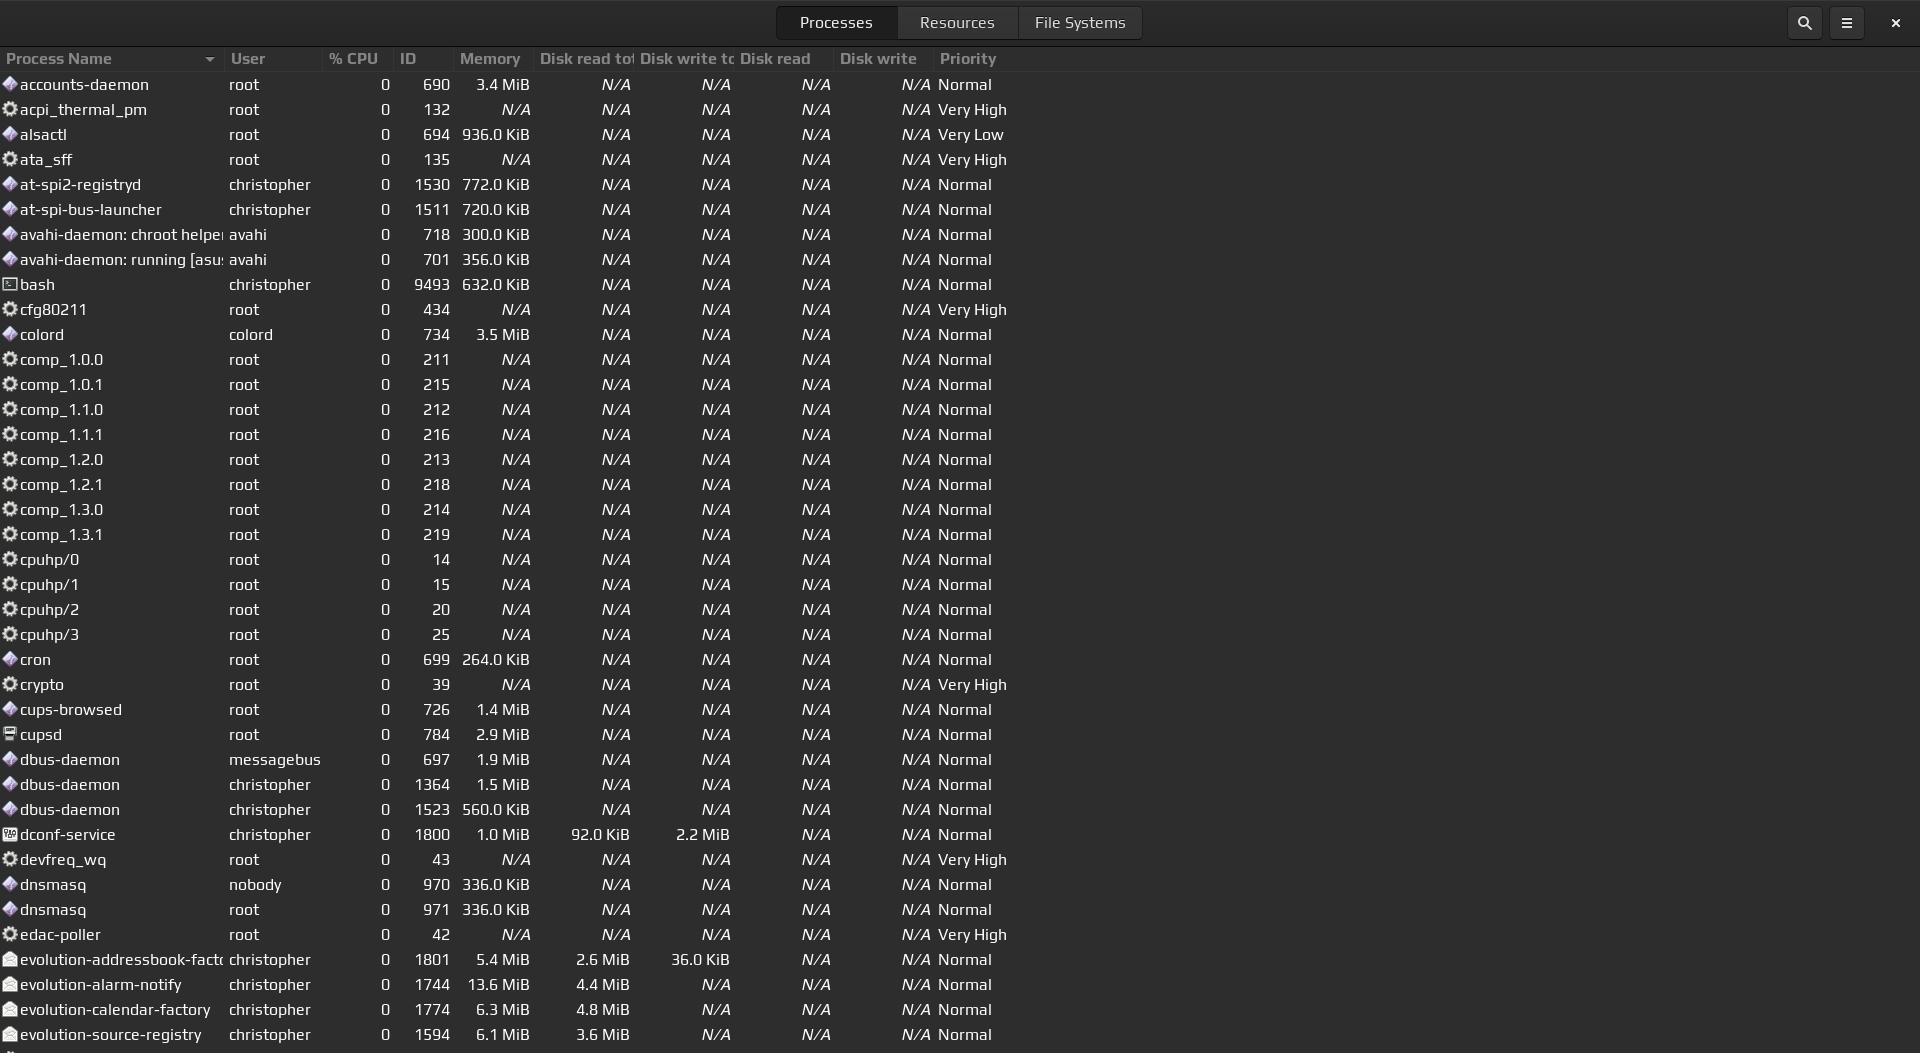Viewport: 1920px width, 1053px height.
Task: Sort by the % CPU column header
Action: (353, 59)
